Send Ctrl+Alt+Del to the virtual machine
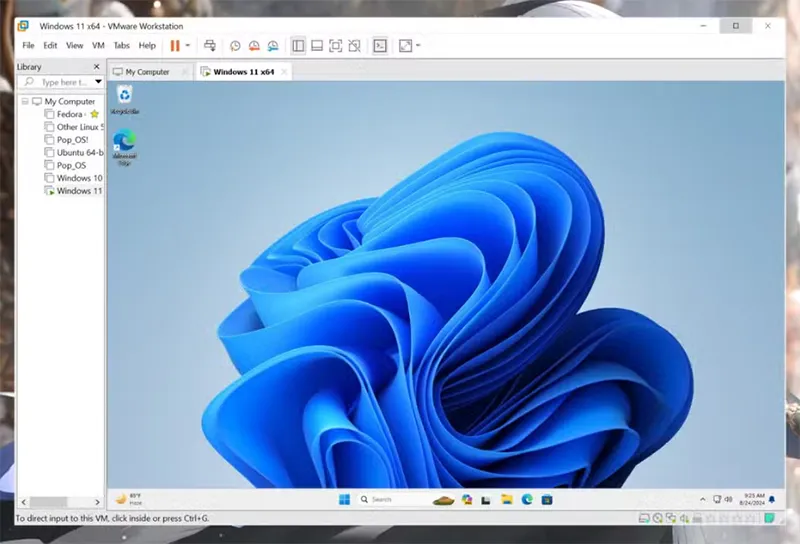The width and height of the screenshot is (800, 544). click(210, 46)
